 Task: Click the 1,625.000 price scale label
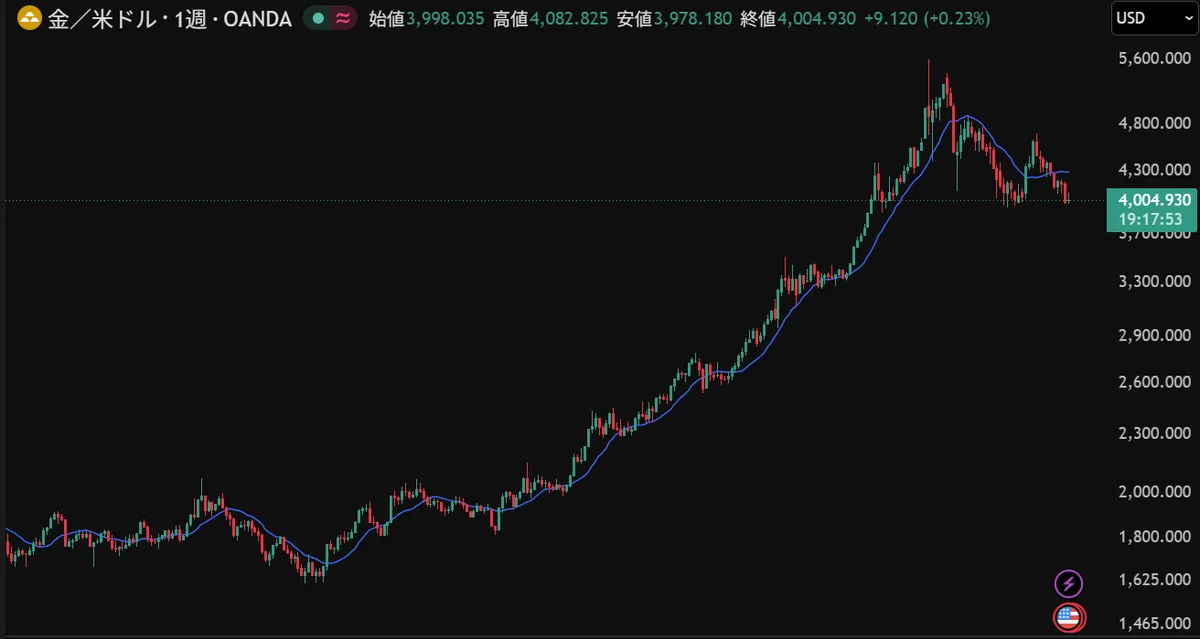tap(1153, 579)
